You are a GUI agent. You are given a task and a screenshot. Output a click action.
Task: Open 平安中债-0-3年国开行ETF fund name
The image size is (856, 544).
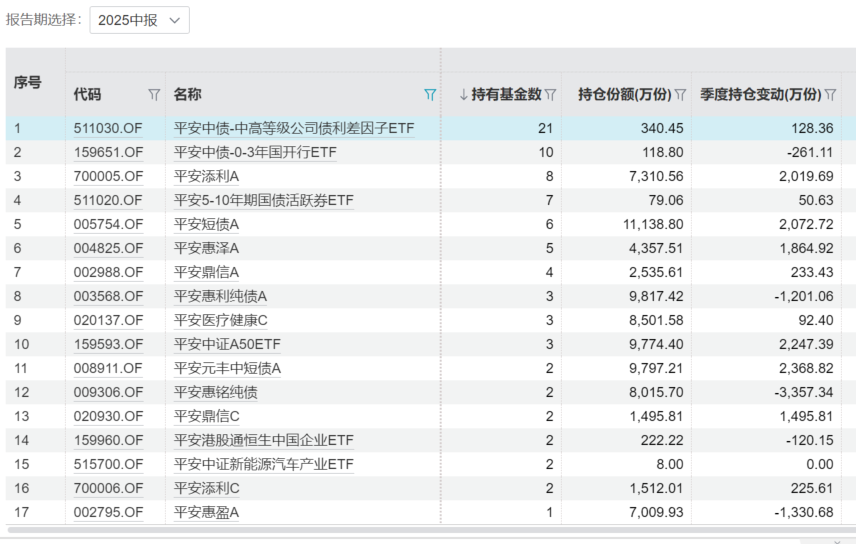(255, 152)
